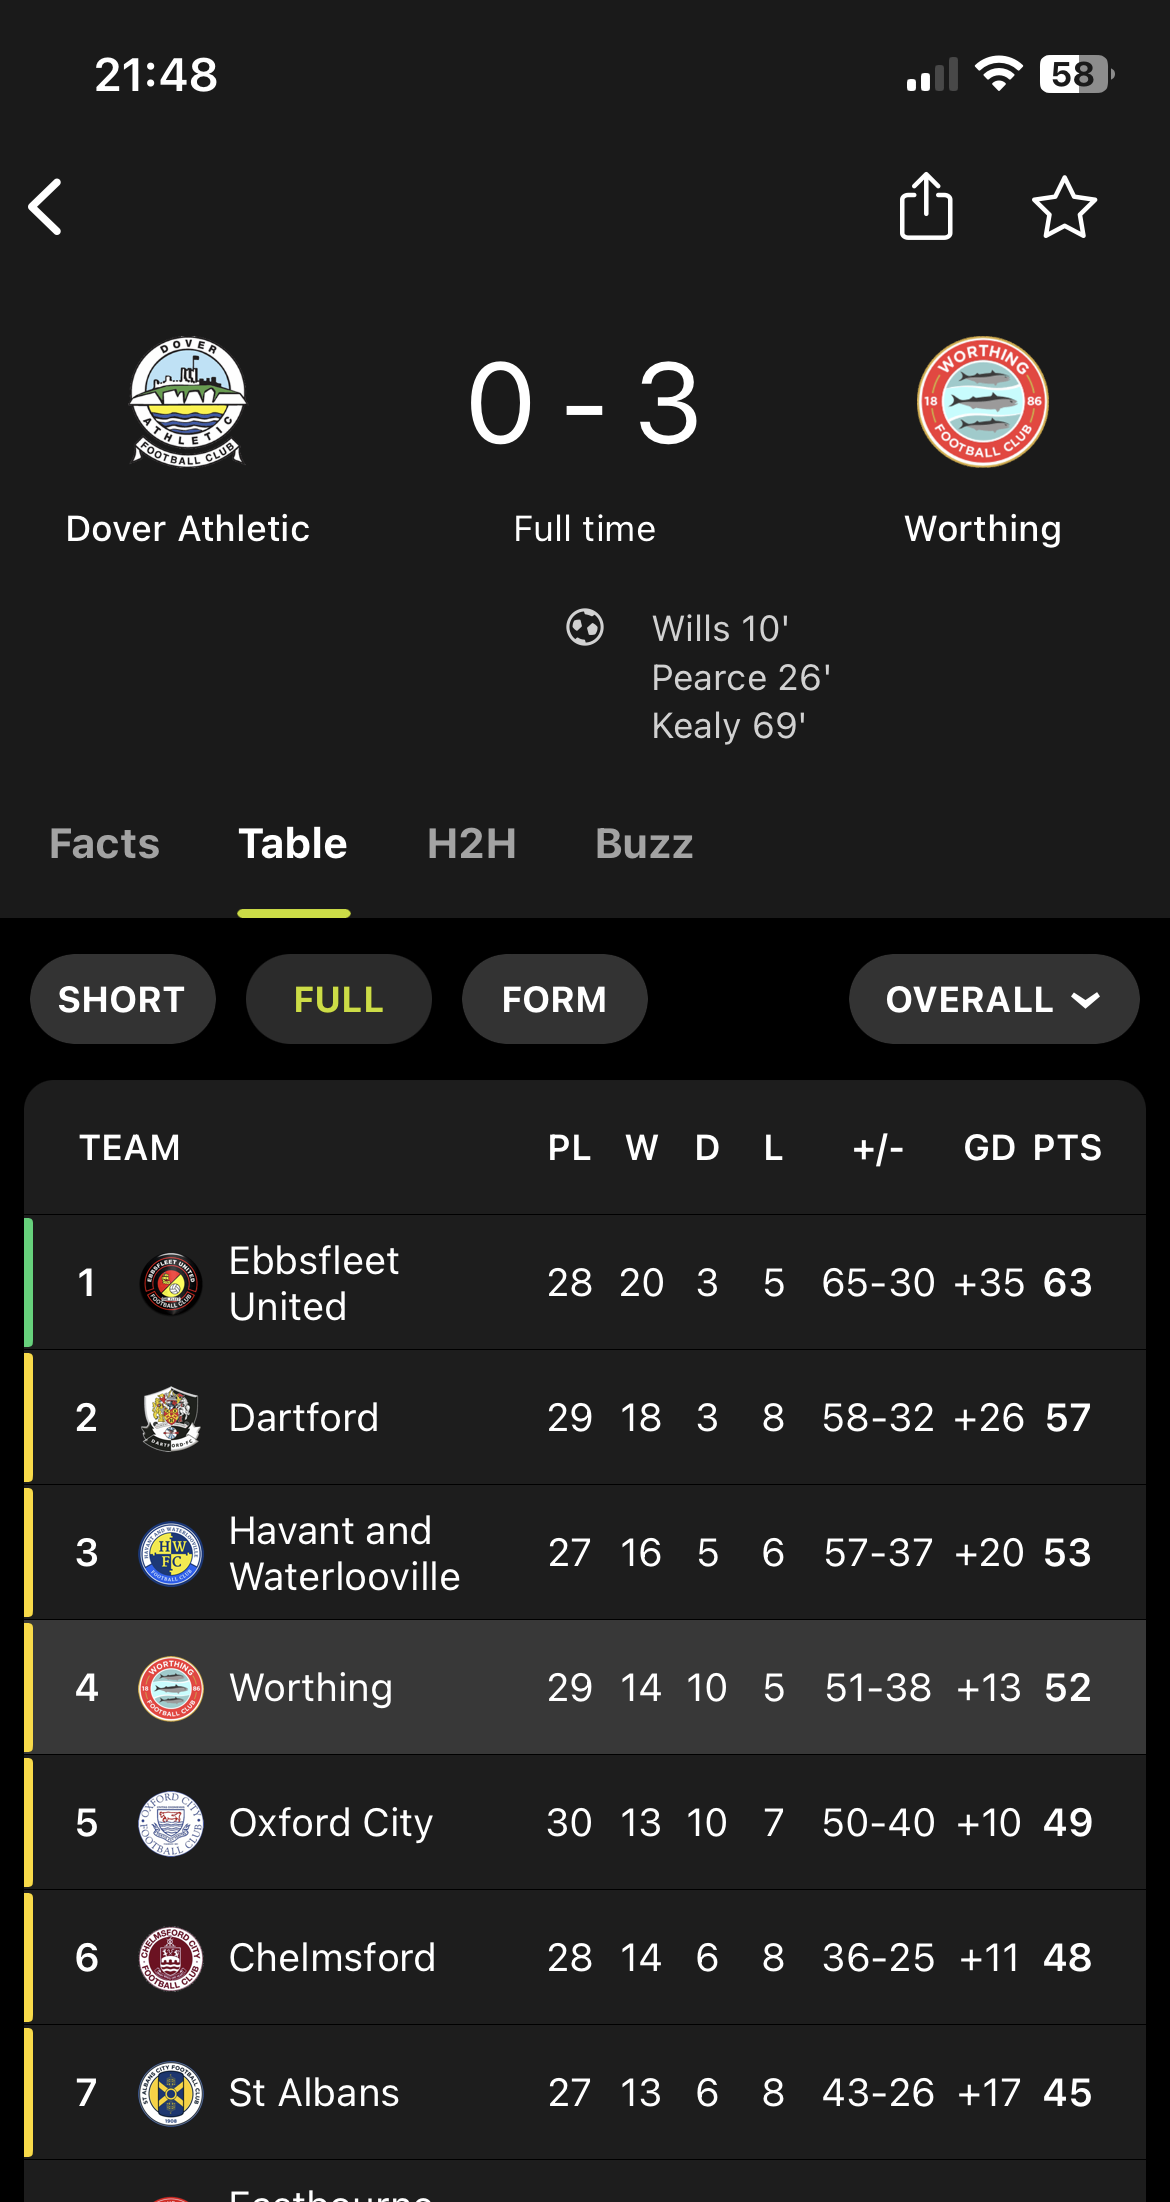The width and height of the screenshot is (1170, 2202).
Task: Open the Buzz tab
Action: [x=644, y=844]
